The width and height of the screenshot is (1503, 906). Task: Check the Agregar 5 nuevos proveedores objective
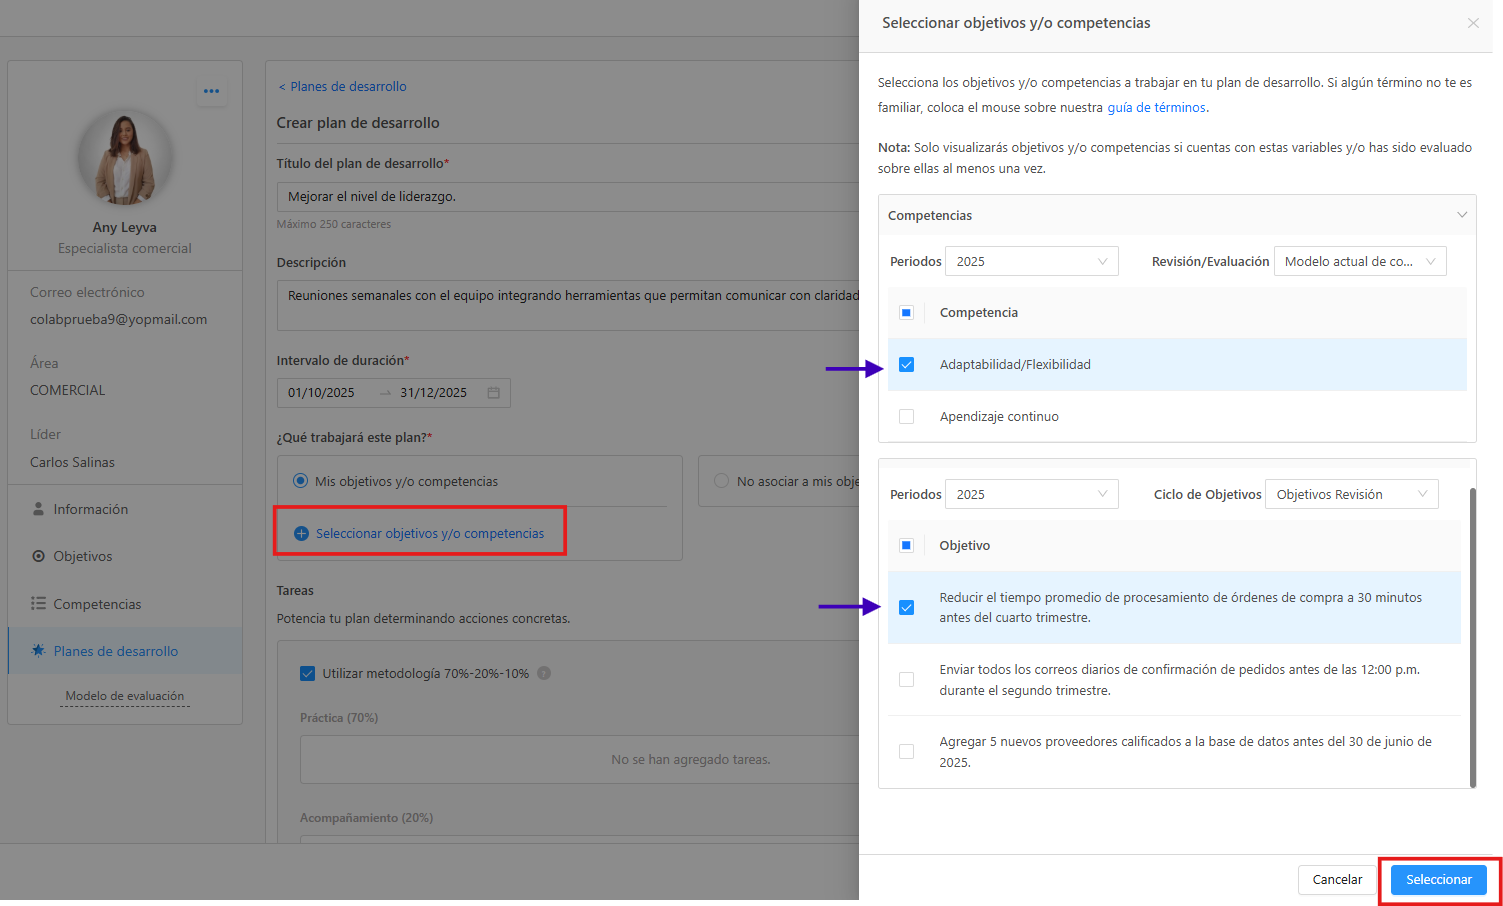[906, 752]
